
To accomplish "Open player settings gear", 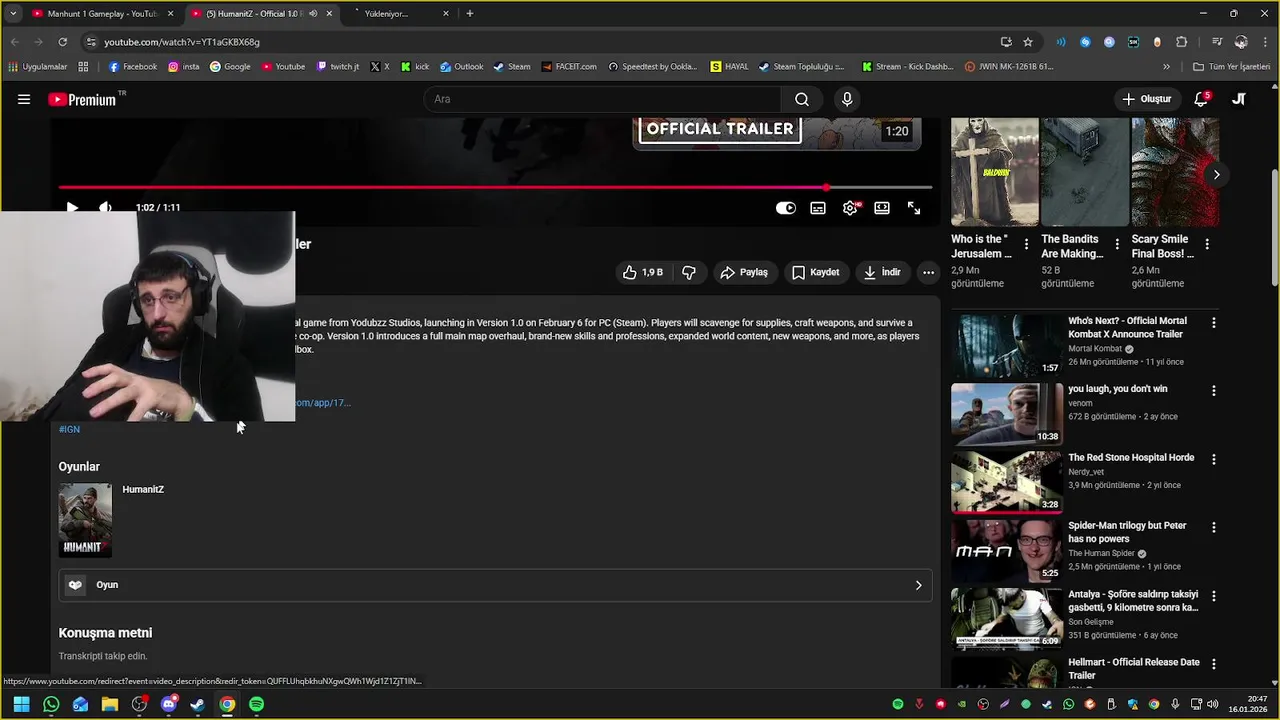I will coord(850,208).
